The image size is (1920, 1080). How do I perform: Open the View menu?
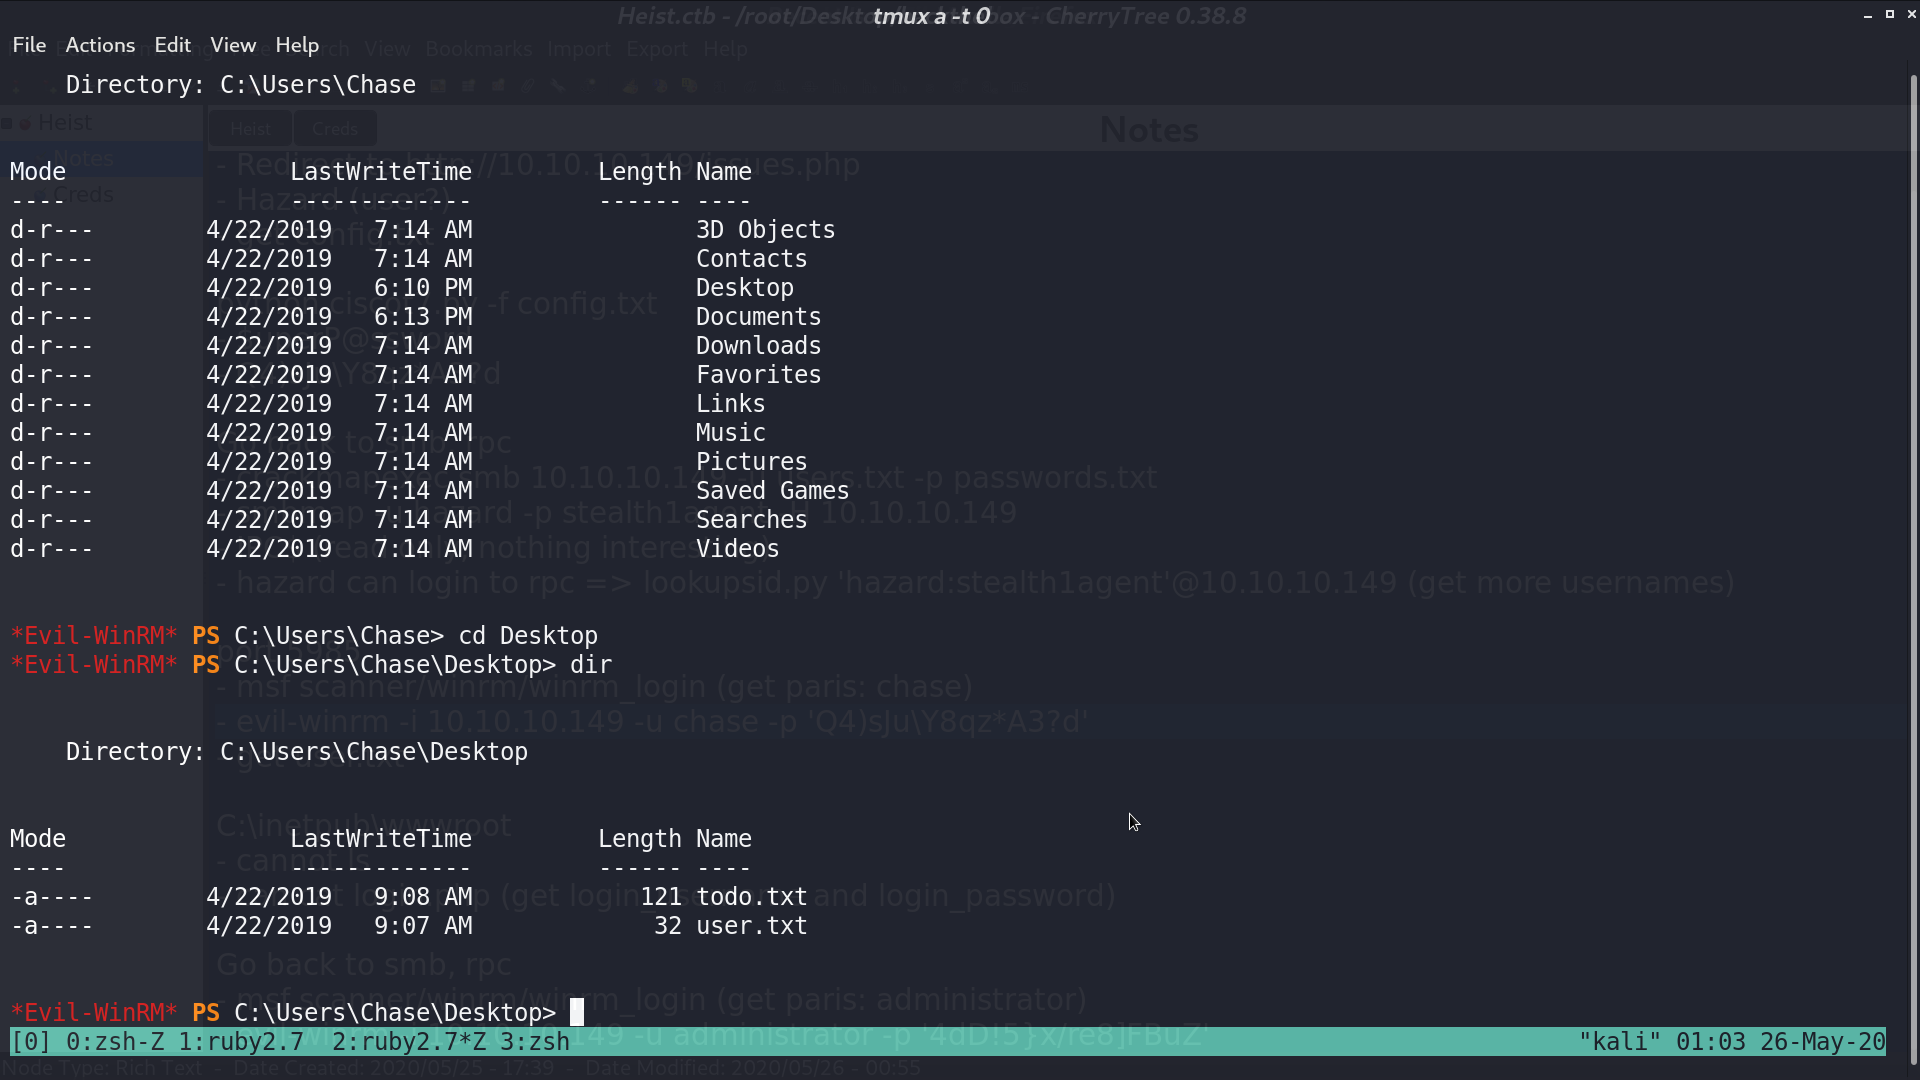pos(233,45)
